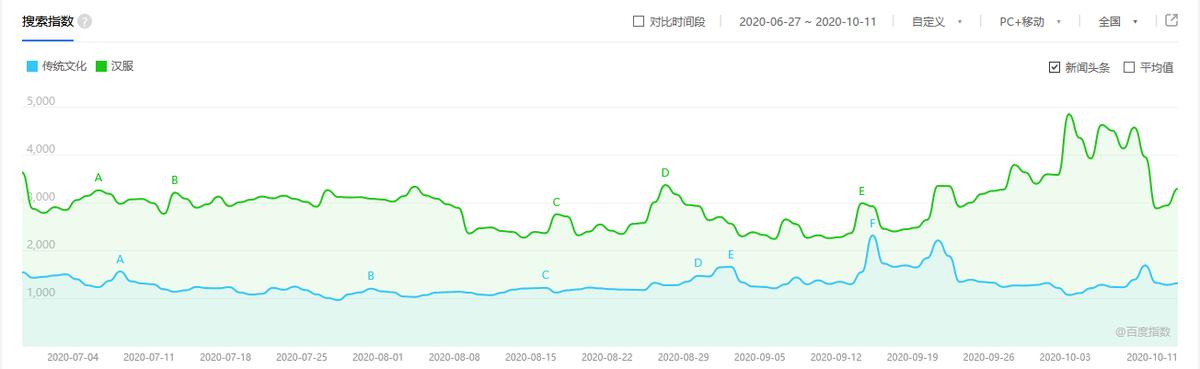The width and height of the screenshot is (1200, 369).
Task: Open the 全国 region dropdown
Action: 1118,21
